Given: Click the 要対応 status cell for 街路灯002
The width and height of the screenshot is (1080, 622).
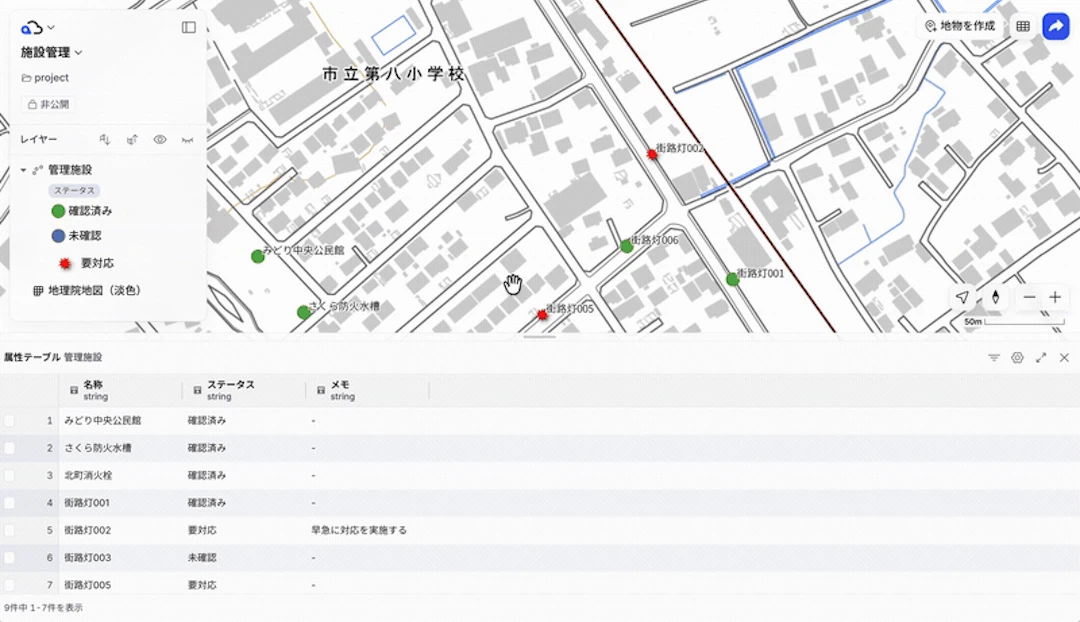Looking at the screenshot, I should tap(244, 530).
